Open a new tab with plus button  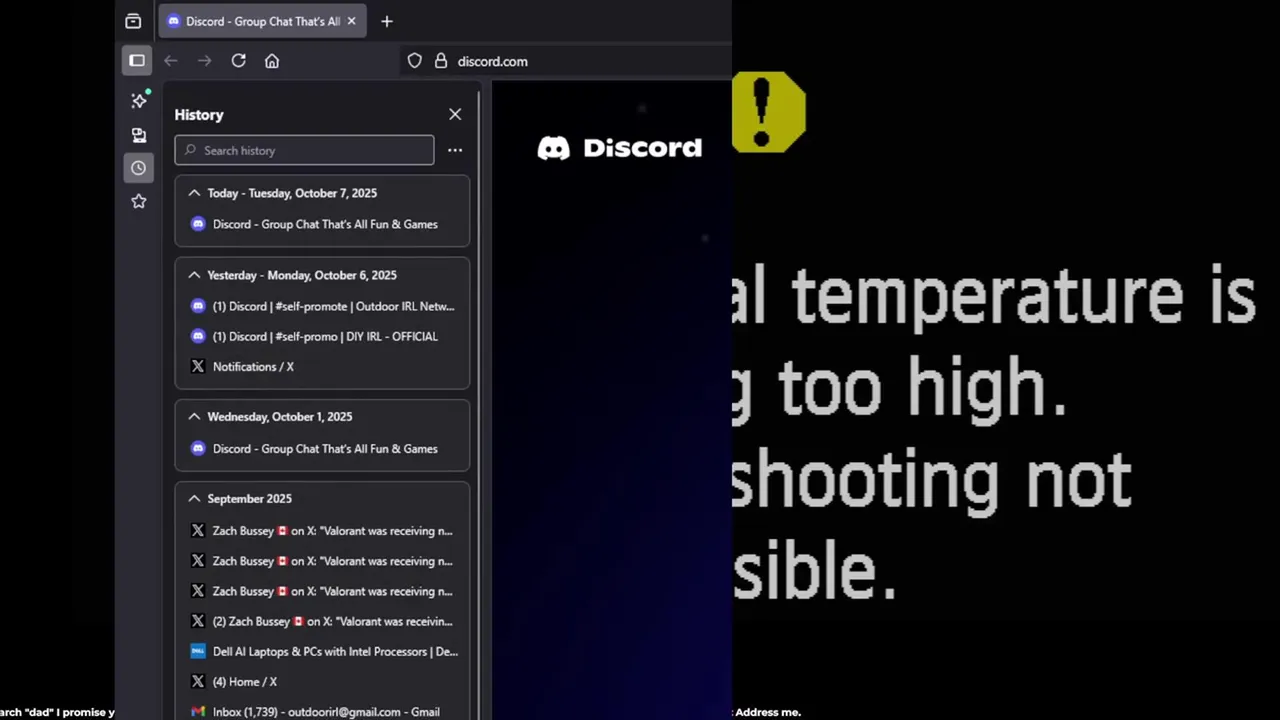387,21
